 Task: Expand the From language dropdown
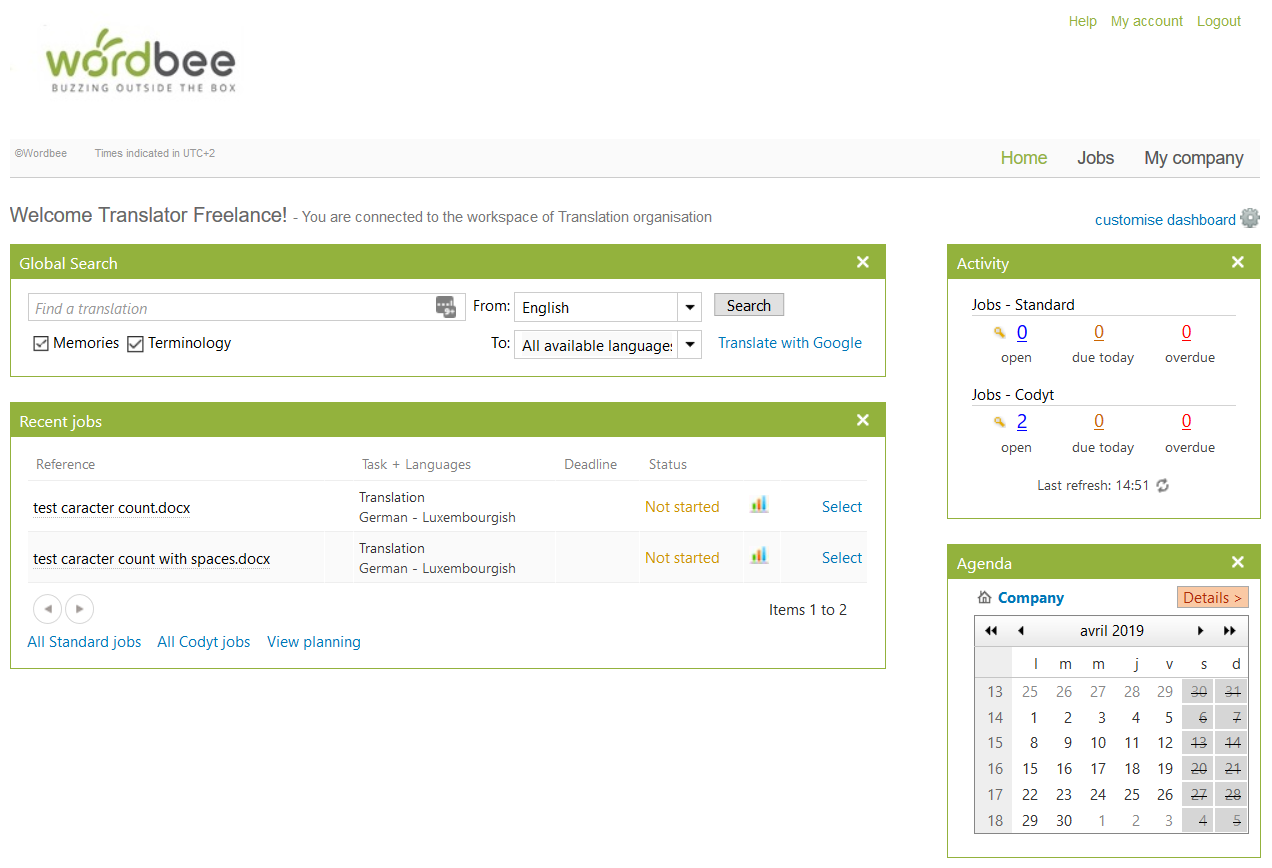point(689,307)
